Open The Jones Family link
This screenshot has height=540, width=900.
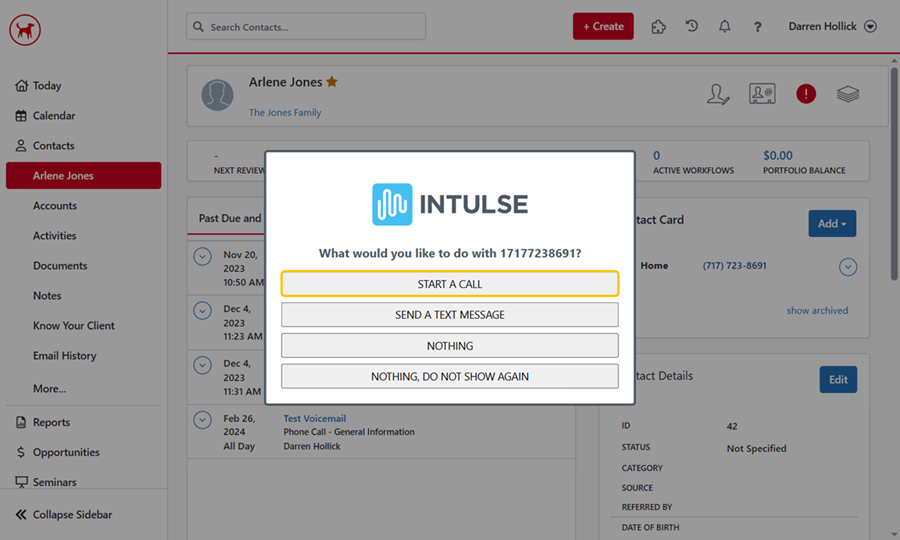coord(285,113)
